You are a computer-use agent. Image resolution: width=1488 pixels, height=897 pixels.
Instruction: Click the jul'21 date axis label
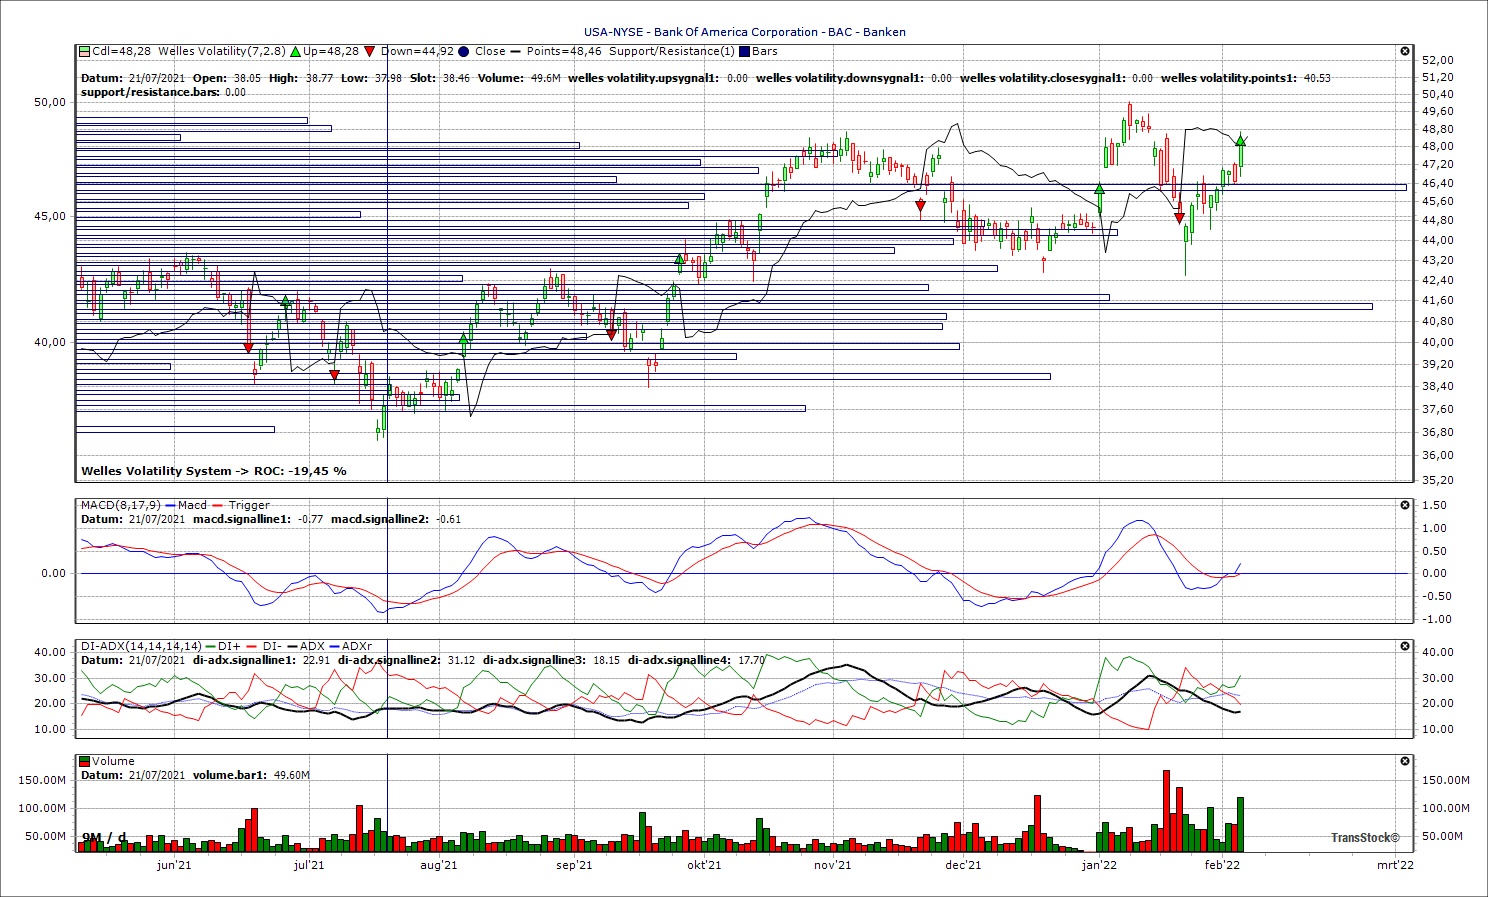click(x=308, y=865)
